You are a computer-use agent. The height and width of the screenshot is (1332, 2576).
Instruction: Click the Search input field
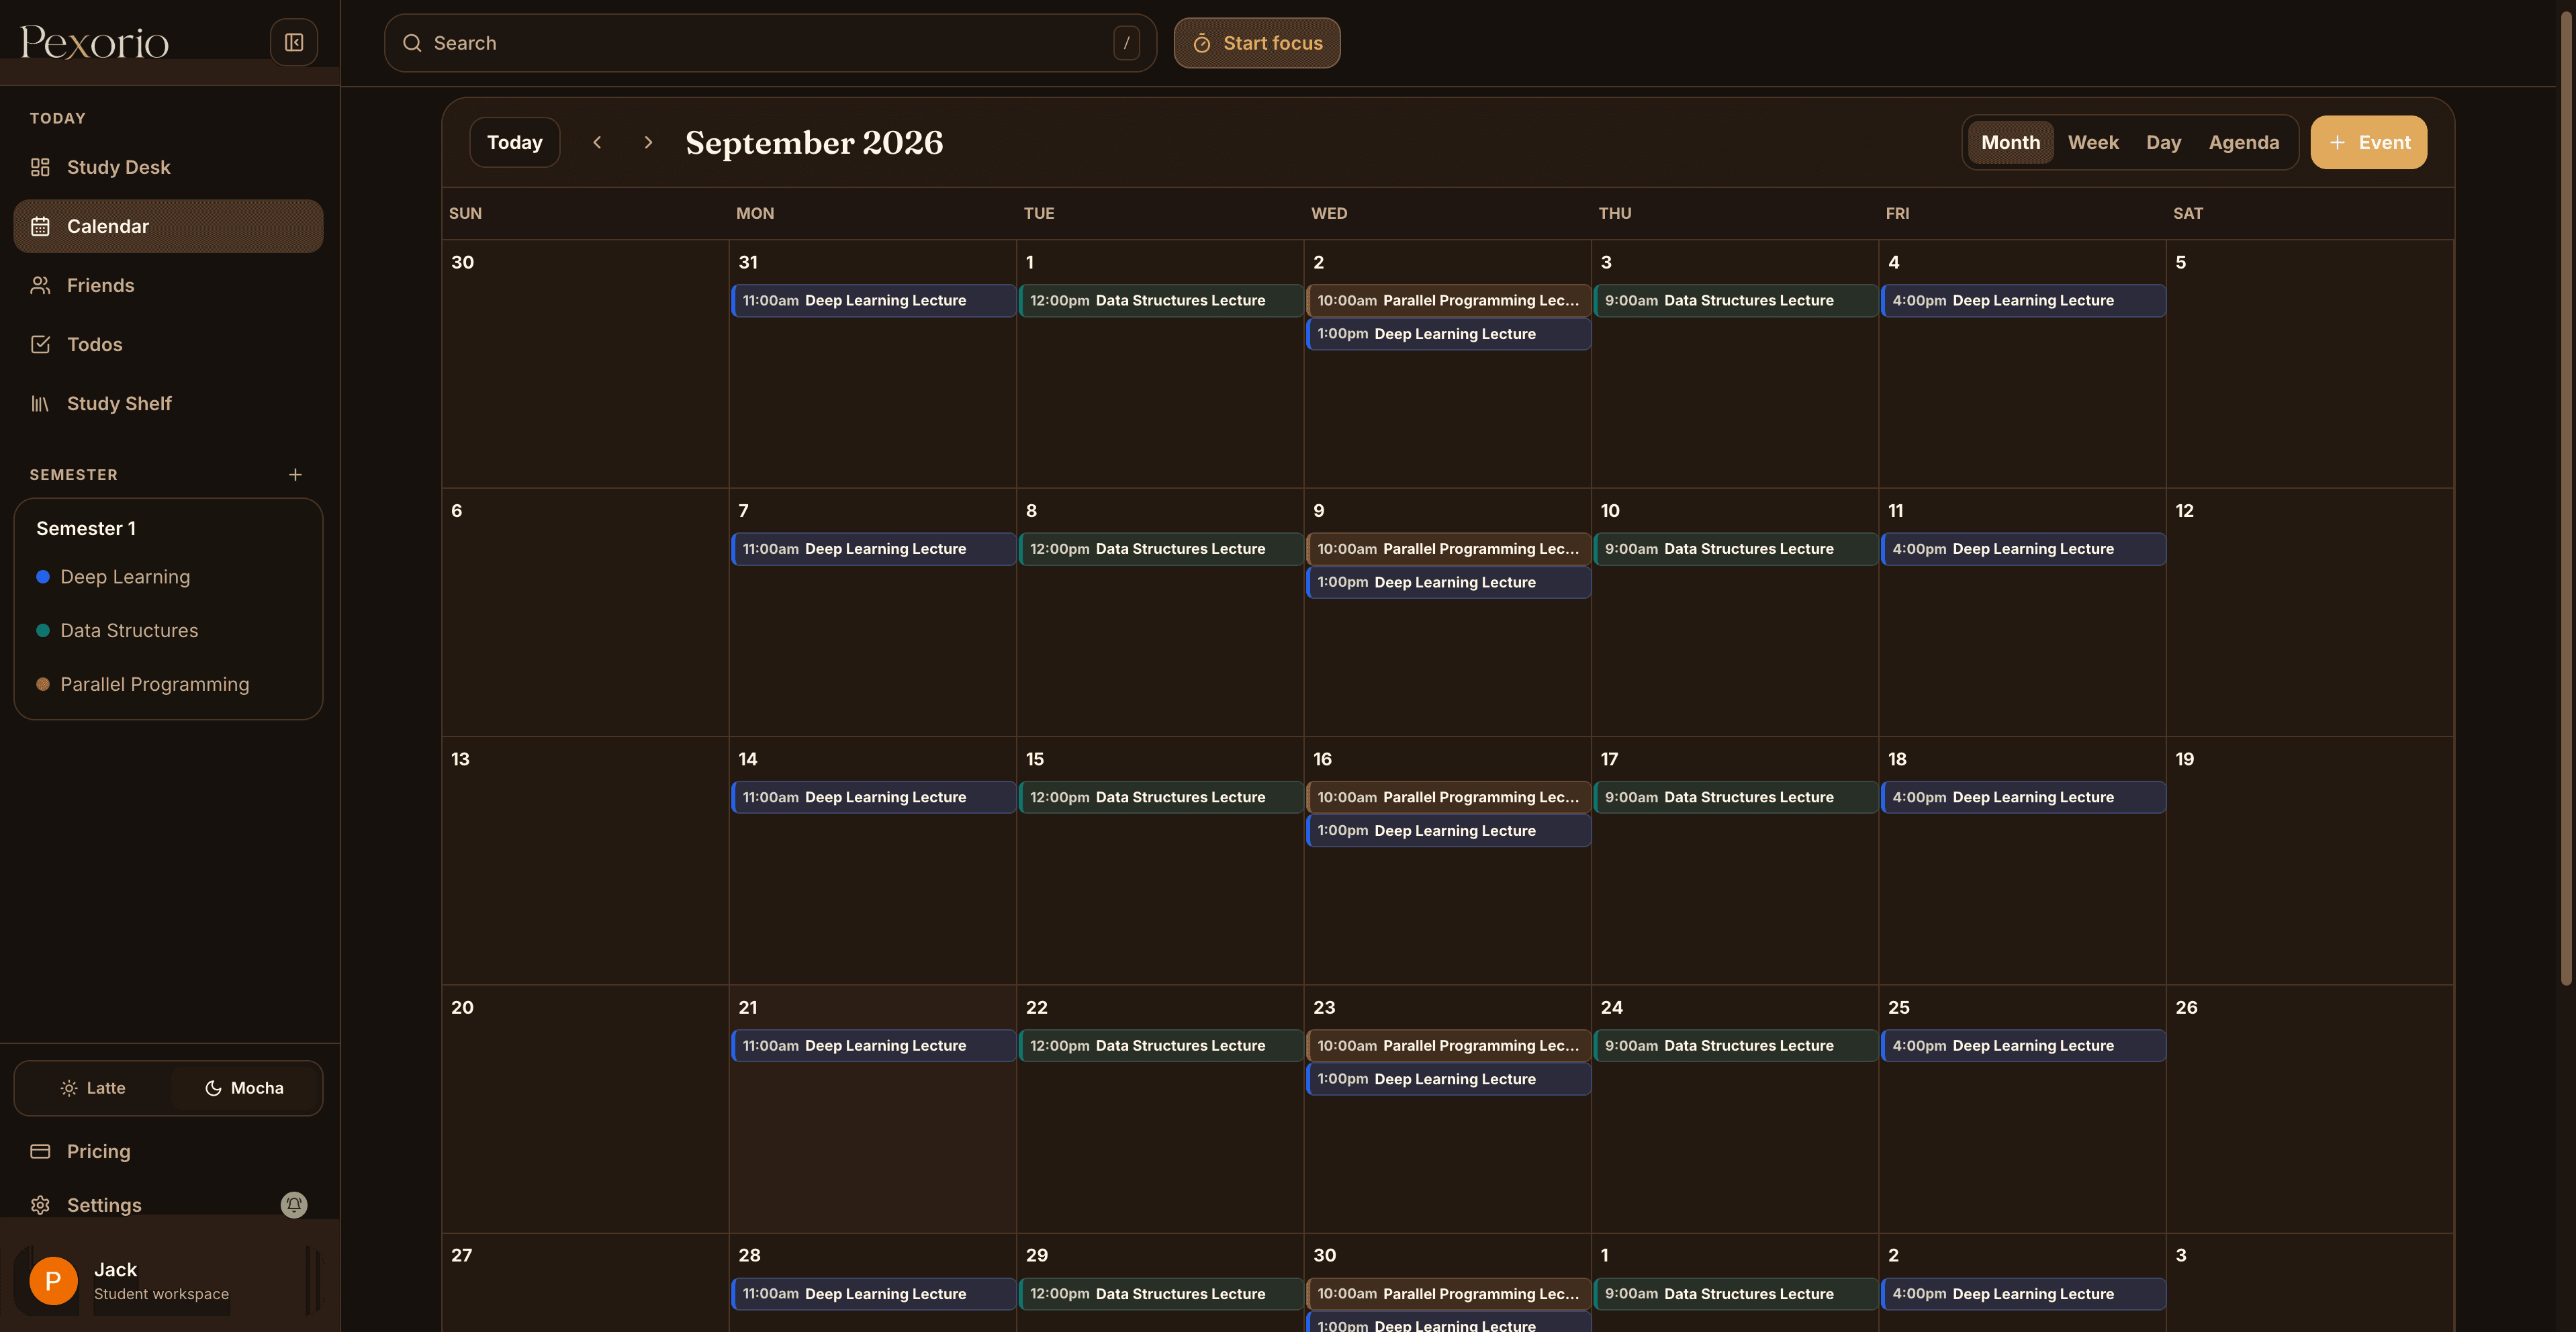(x=770, y=43)
